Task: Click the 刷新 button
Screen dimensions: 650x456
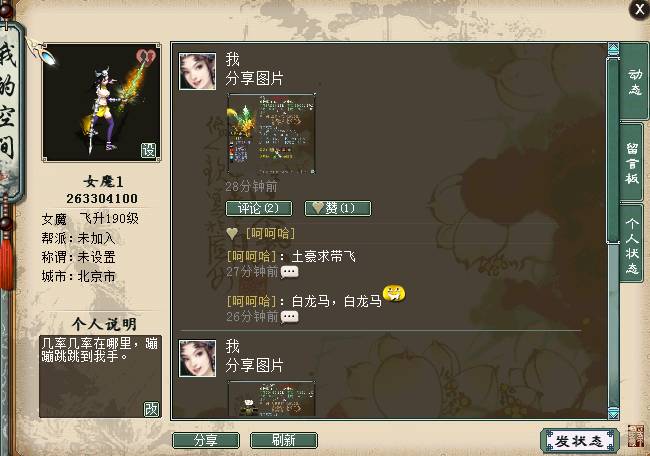Action: pos(284,440)
